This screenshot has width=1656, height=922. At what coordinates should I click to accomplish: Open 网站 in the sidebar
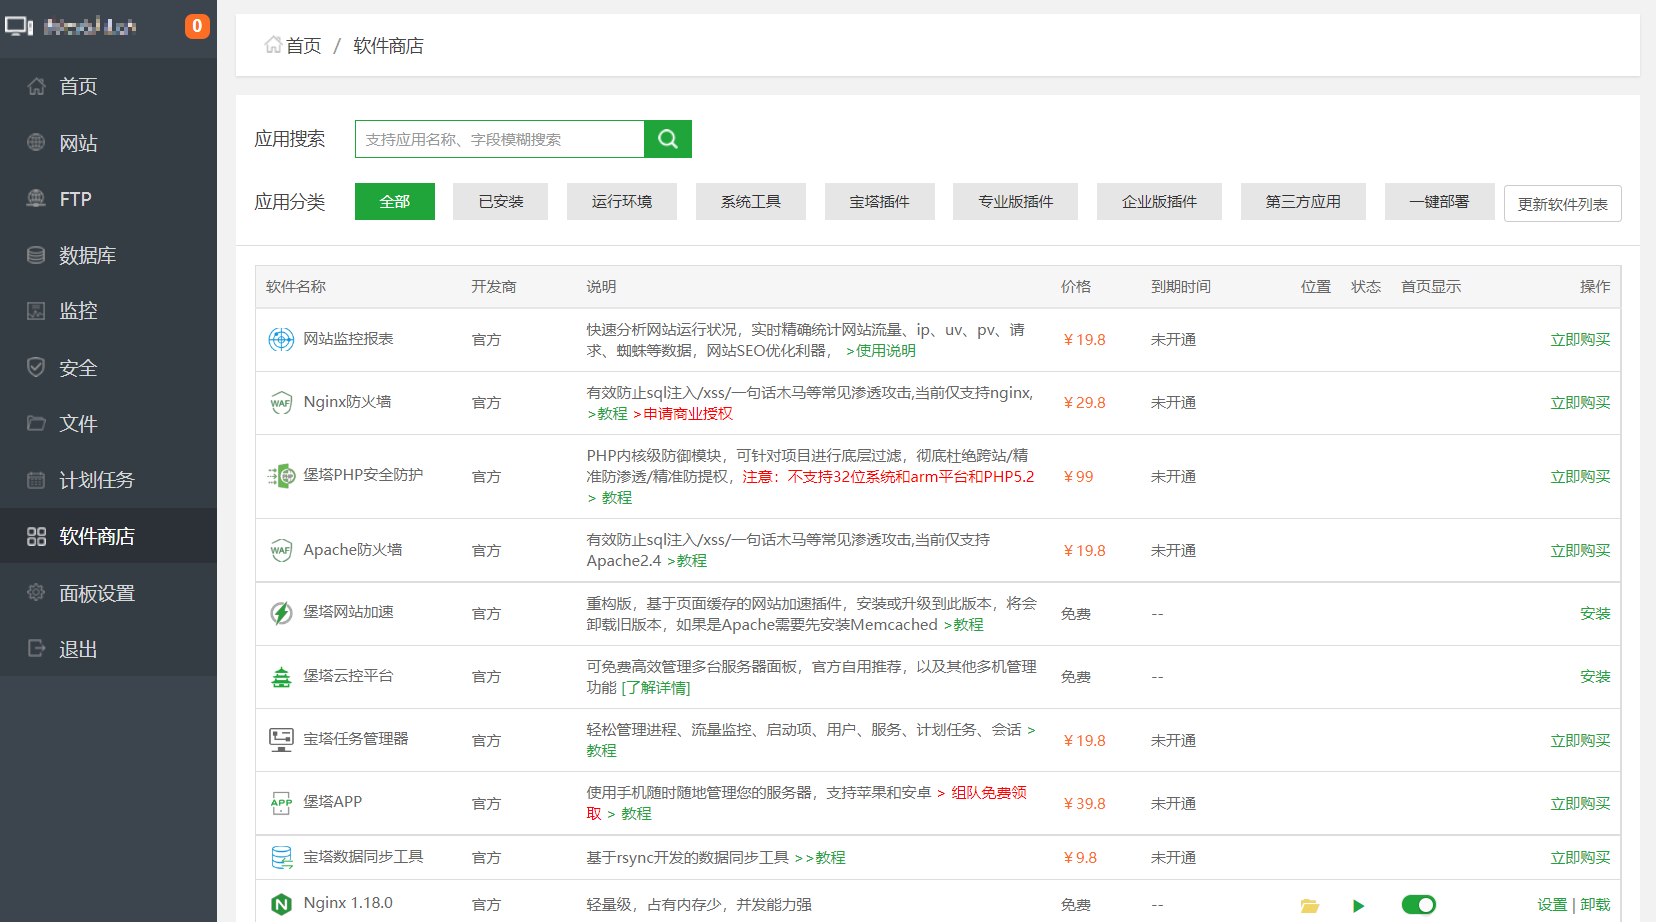click(108, 143)
